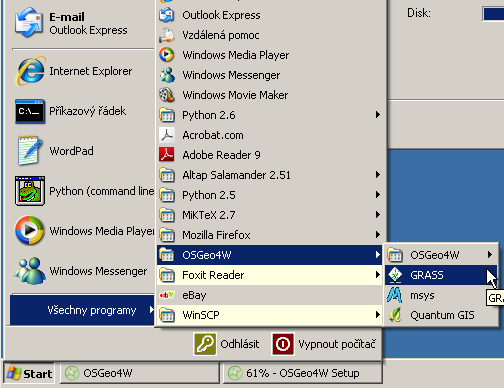Select Mozilla Firefox menu entry
Viewport: 504px width, 388px height.
(269, 235)
